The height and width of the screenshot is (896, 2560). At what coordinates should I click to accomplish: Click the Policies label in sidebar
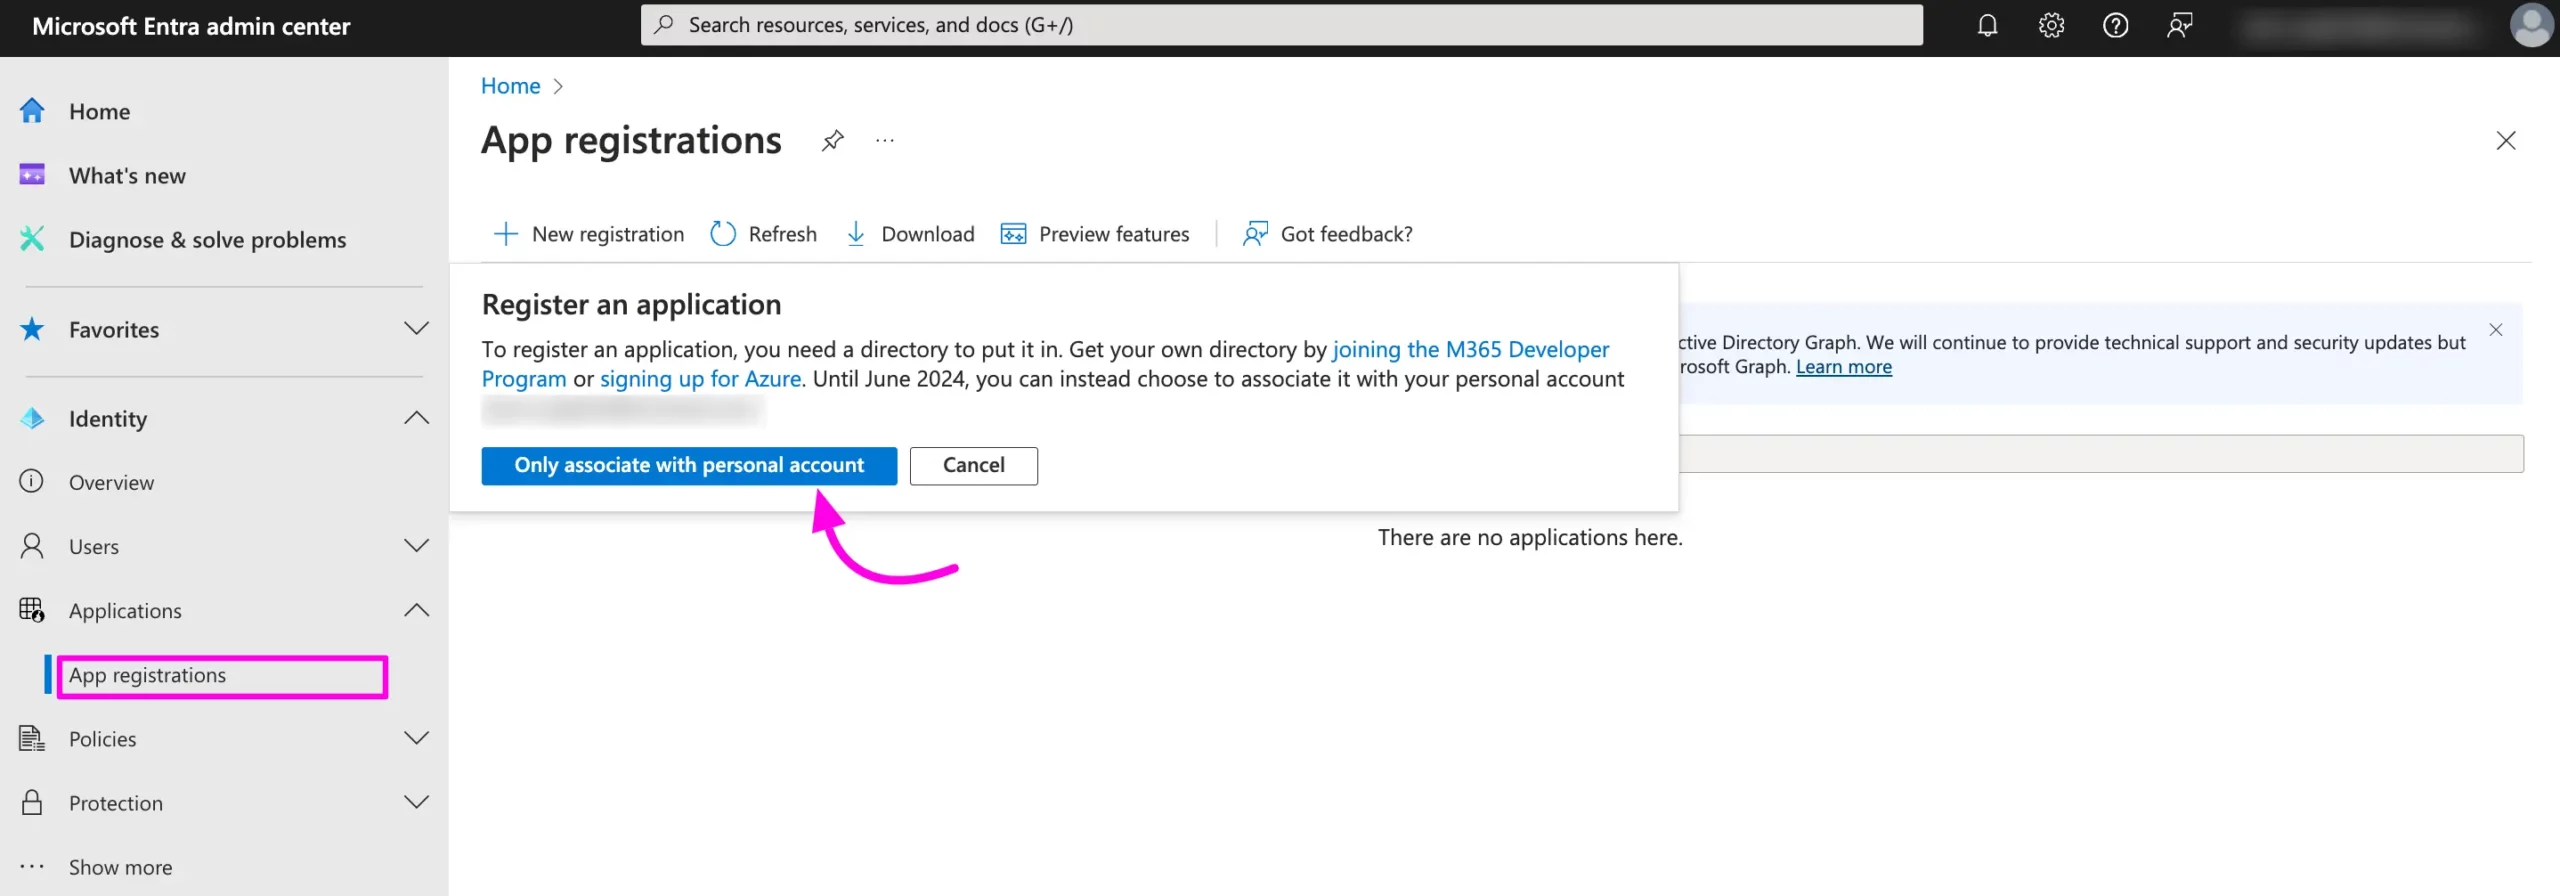(x=102, y=738)
